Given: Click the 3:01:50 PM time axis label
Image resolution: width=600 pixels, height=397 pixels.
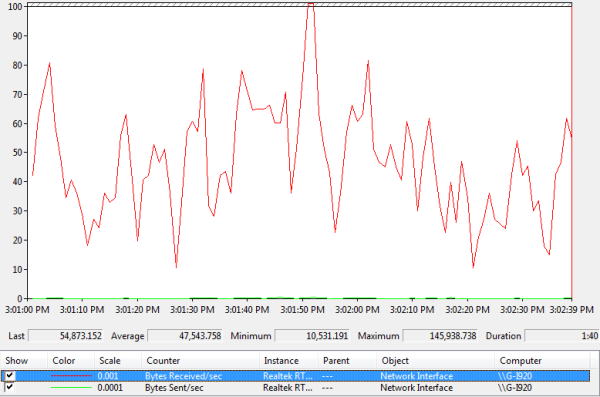Looking at the screenshot, I should pyautogui.click(x=302, y=309).
